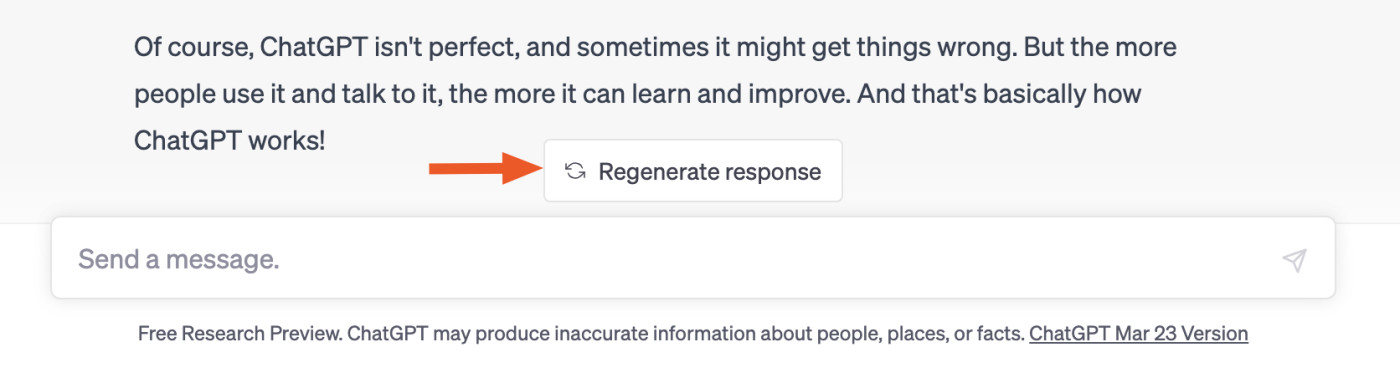
Task: Click the 'Regenerate response' text label
Action: (710, 171)
